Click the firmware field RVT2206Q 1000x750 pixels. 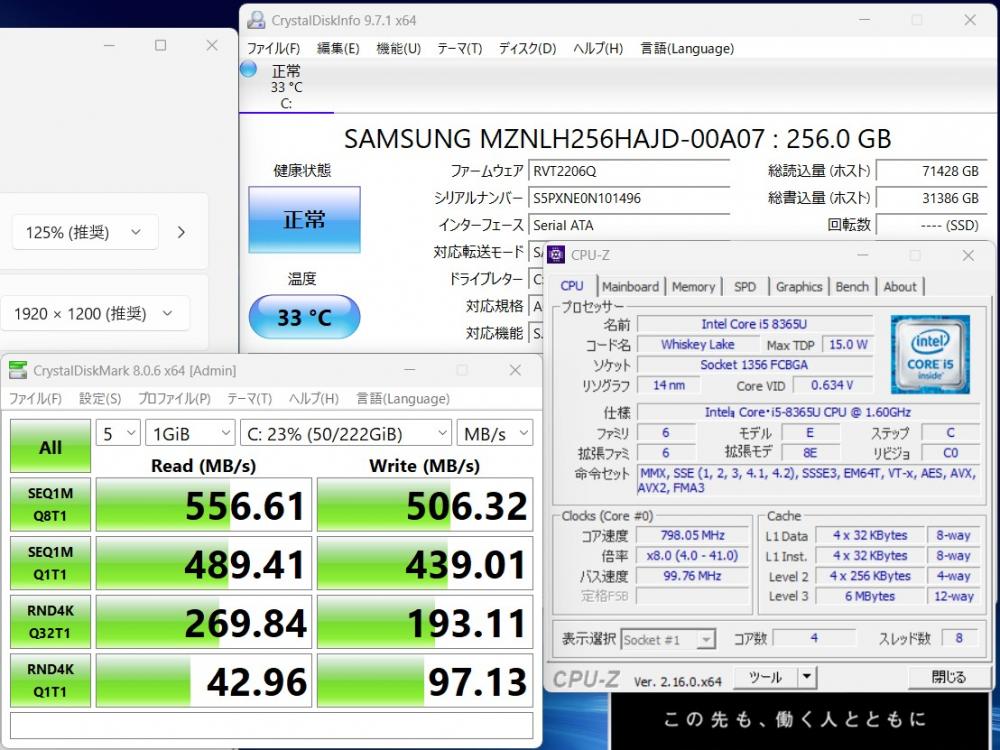[x=628, y=171]
